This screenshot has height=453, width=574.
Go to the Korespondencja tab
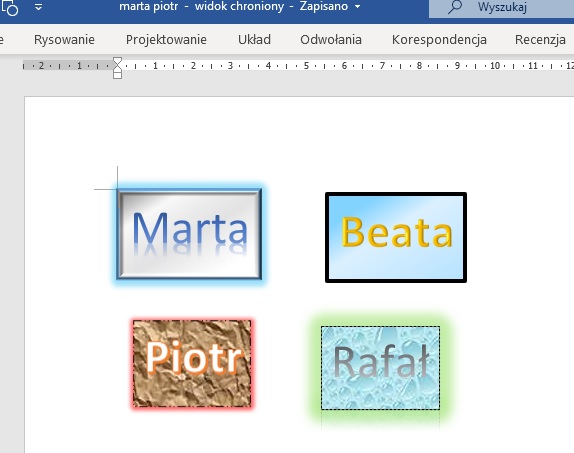(439, 40)
